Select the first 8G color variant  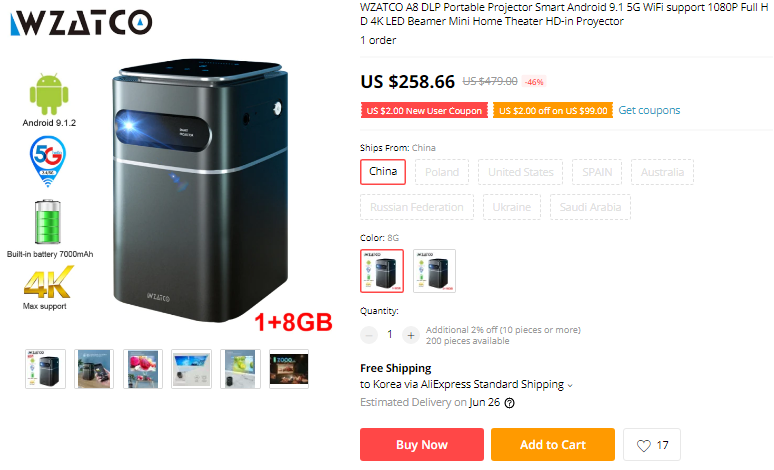pos(382,271)
